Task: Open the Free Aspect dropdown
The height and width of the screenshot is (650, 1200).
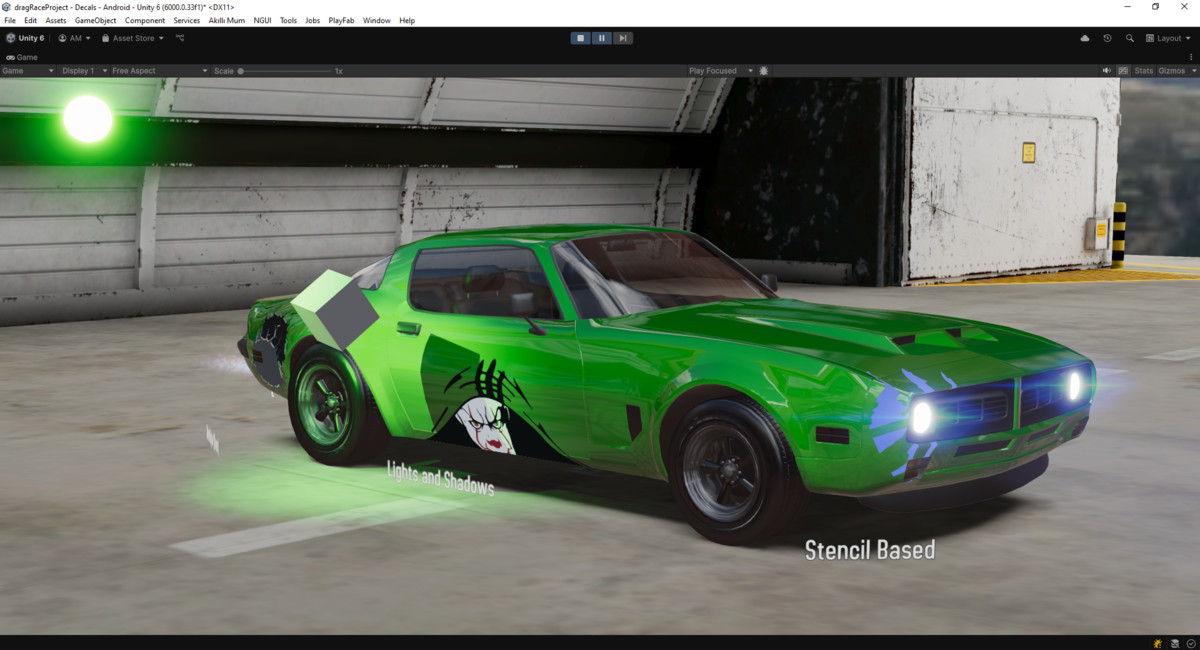Action: [x=160, y=71]
